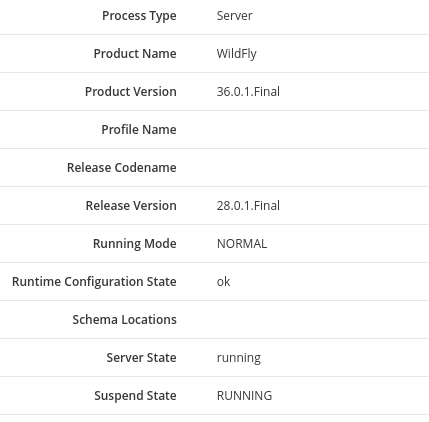Image resolution: width=429 pixels, height=422 pixels.
Task: Select the Server process type value
Action: [234, 16]
